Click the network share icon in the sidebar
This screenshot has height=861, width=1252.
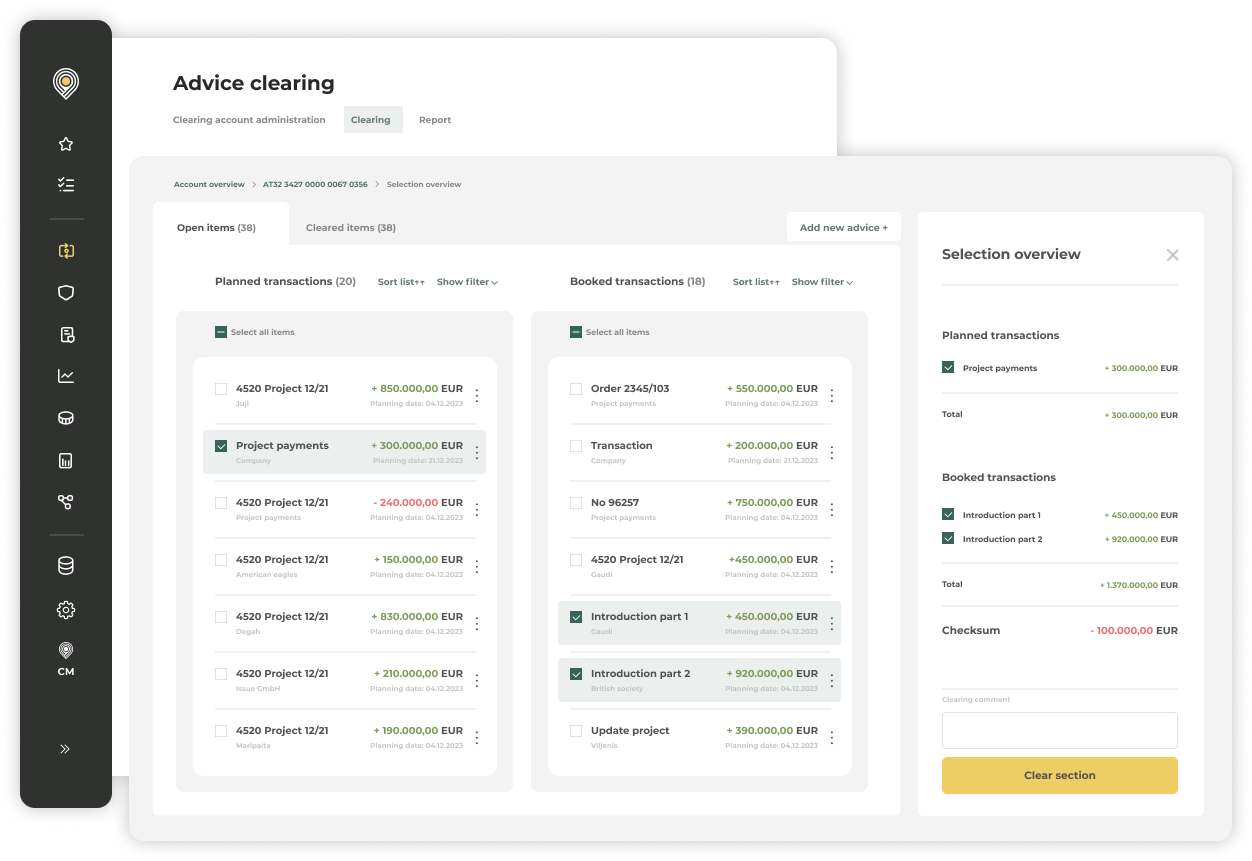[65, 502]
